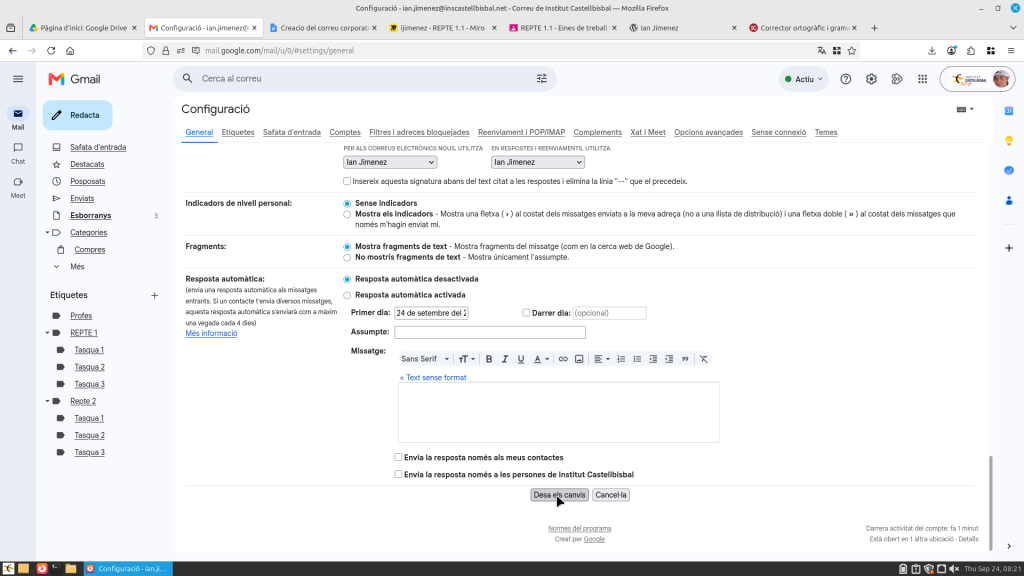The width and height of the screenshot is (1024, 576).
Task: Remove formatting icon in message toolbar
Action: [703, 359]
